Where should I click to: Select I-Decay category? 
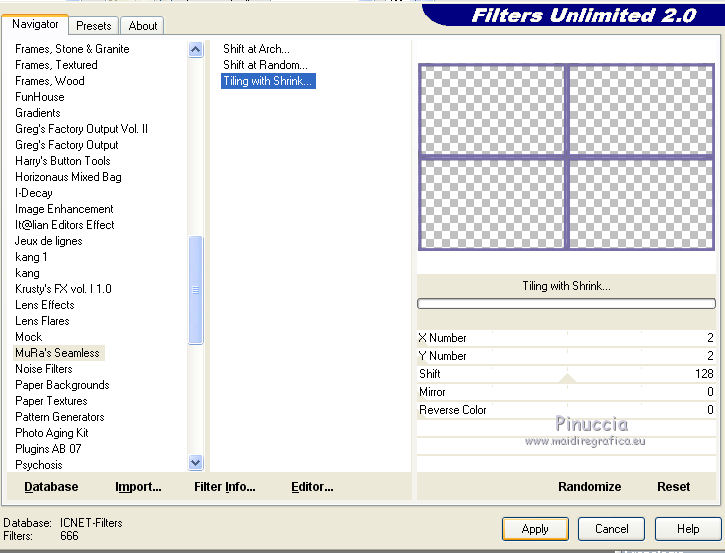pos(34,193)
